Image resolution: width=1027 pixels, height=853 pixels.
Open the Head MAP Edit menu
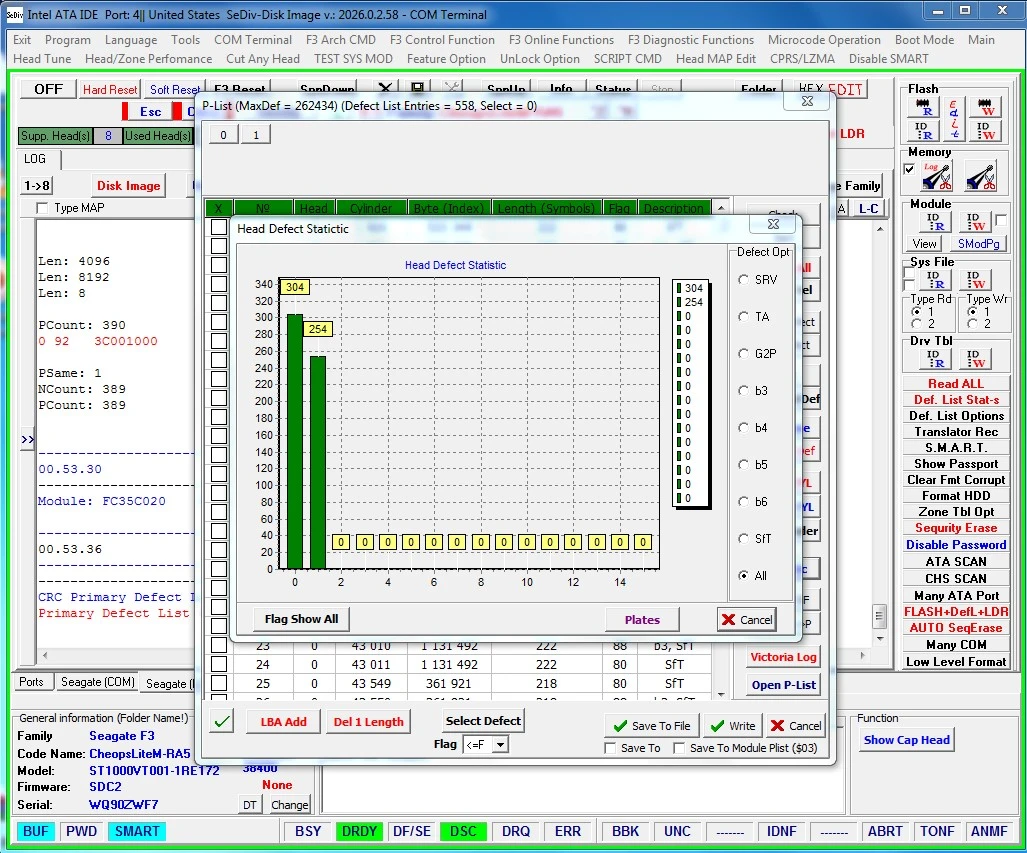pos(716,59)
